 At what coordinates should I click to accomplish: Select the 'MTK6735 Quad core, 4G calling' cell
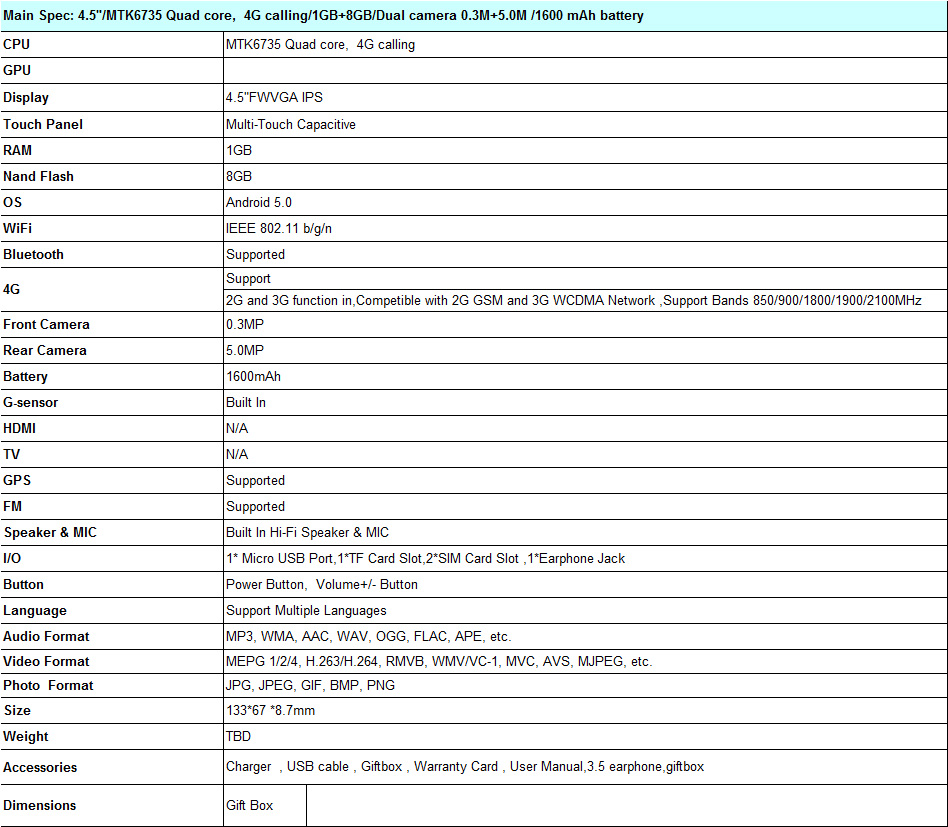click(585, 45)
